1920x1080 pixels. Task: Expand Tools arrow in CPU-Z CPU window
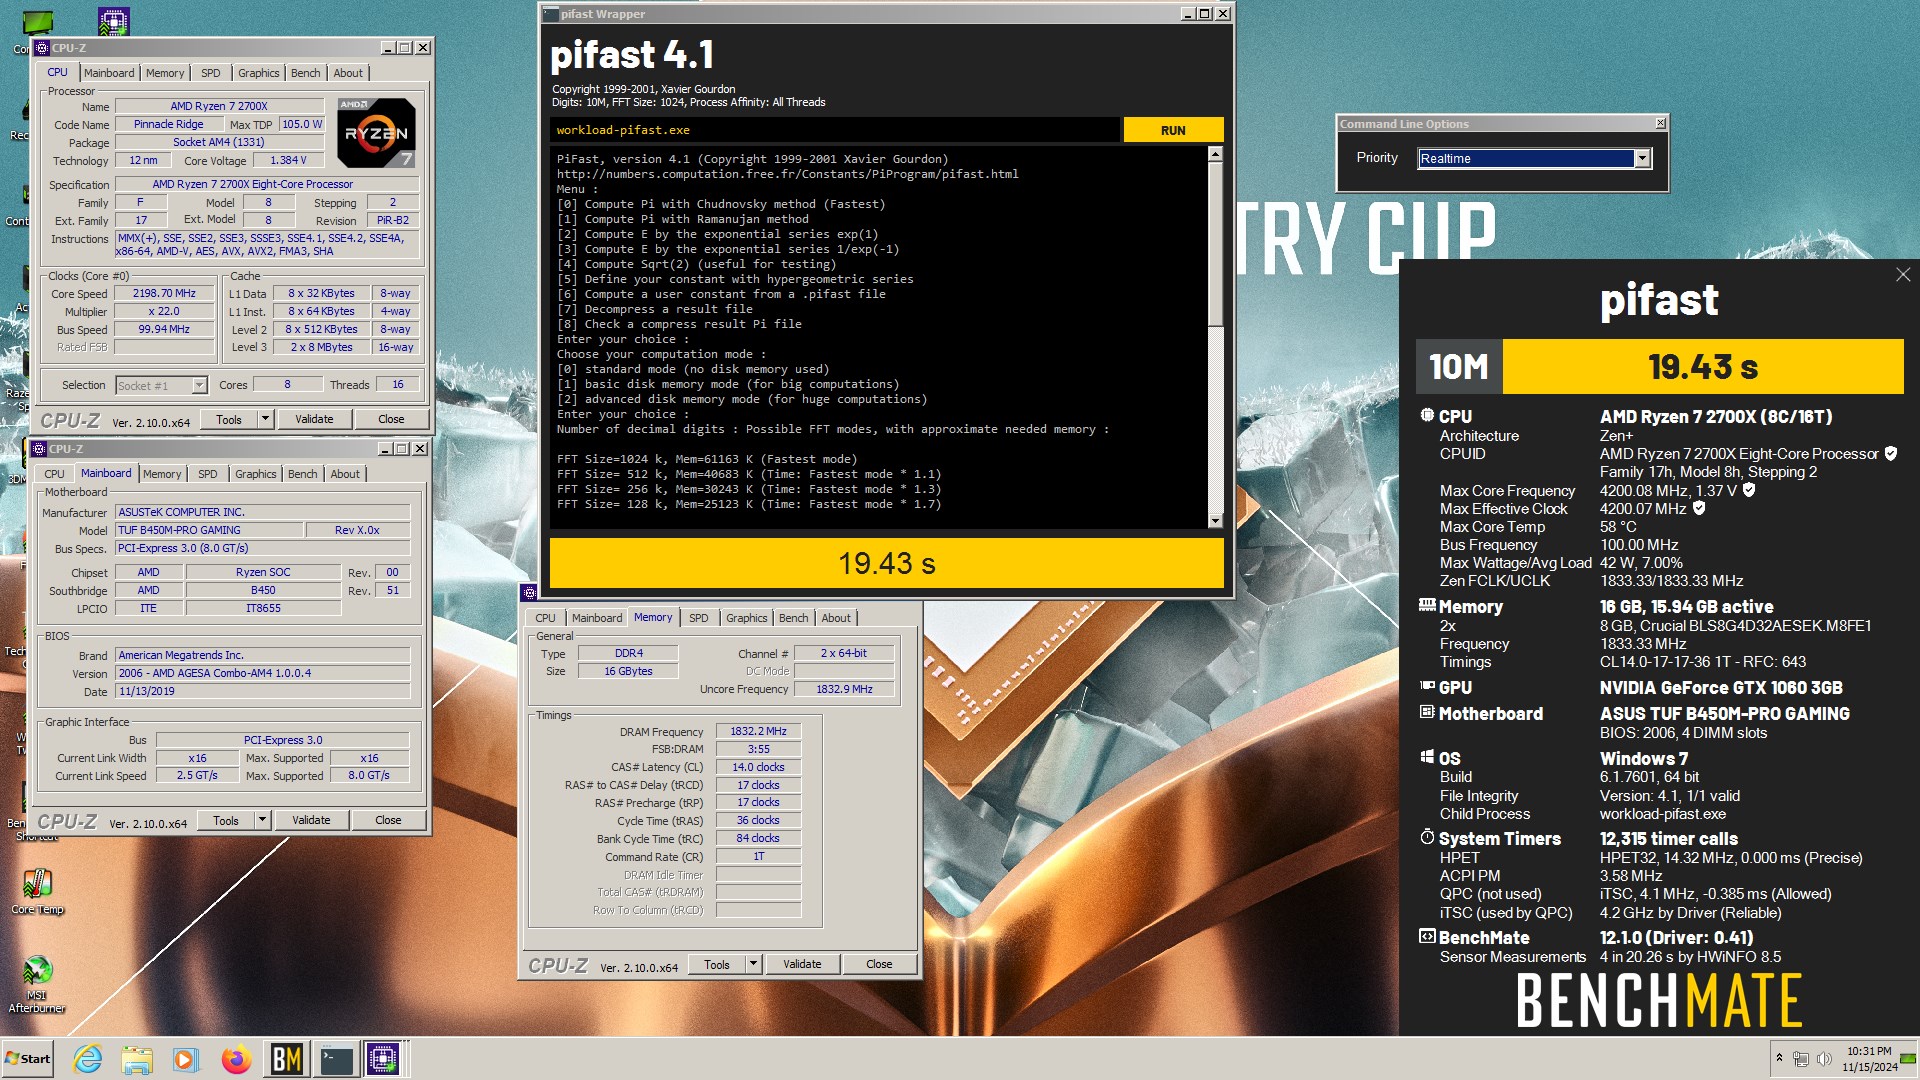pos(266,419)
